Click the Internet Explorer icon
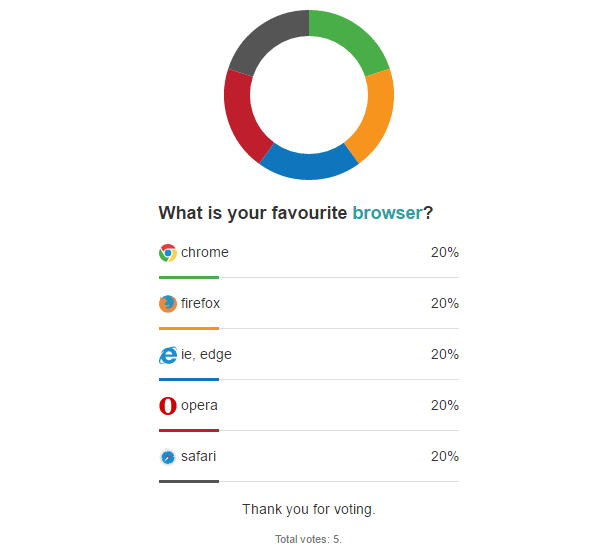 tap(168, 355)
